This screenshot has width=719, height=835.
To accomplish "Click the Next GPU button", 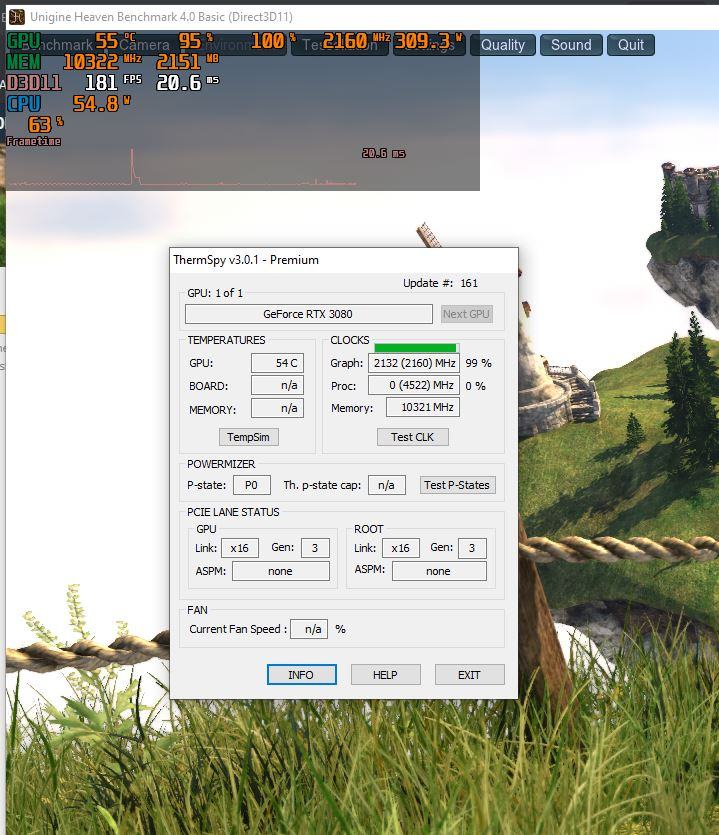I will 466,314.
